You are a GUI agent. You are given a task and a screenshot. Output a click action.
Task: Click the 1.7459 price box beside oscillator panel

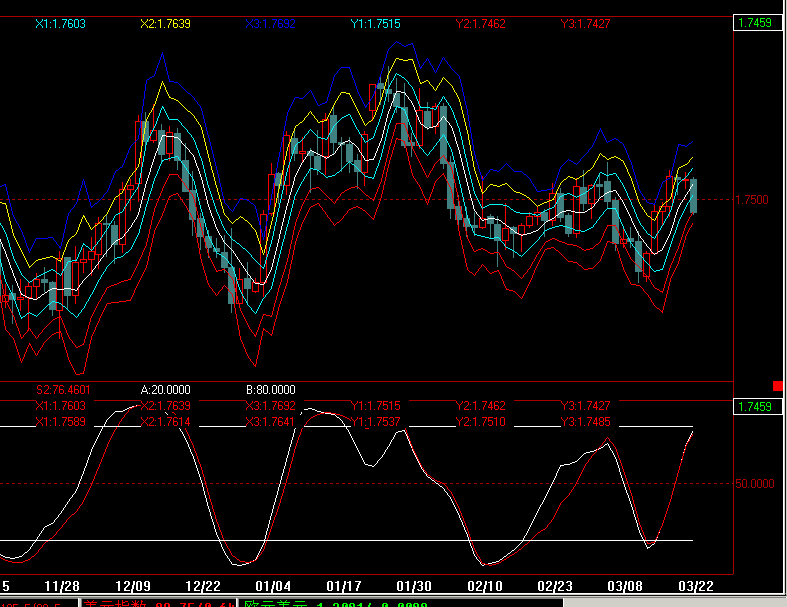[757, 406]
